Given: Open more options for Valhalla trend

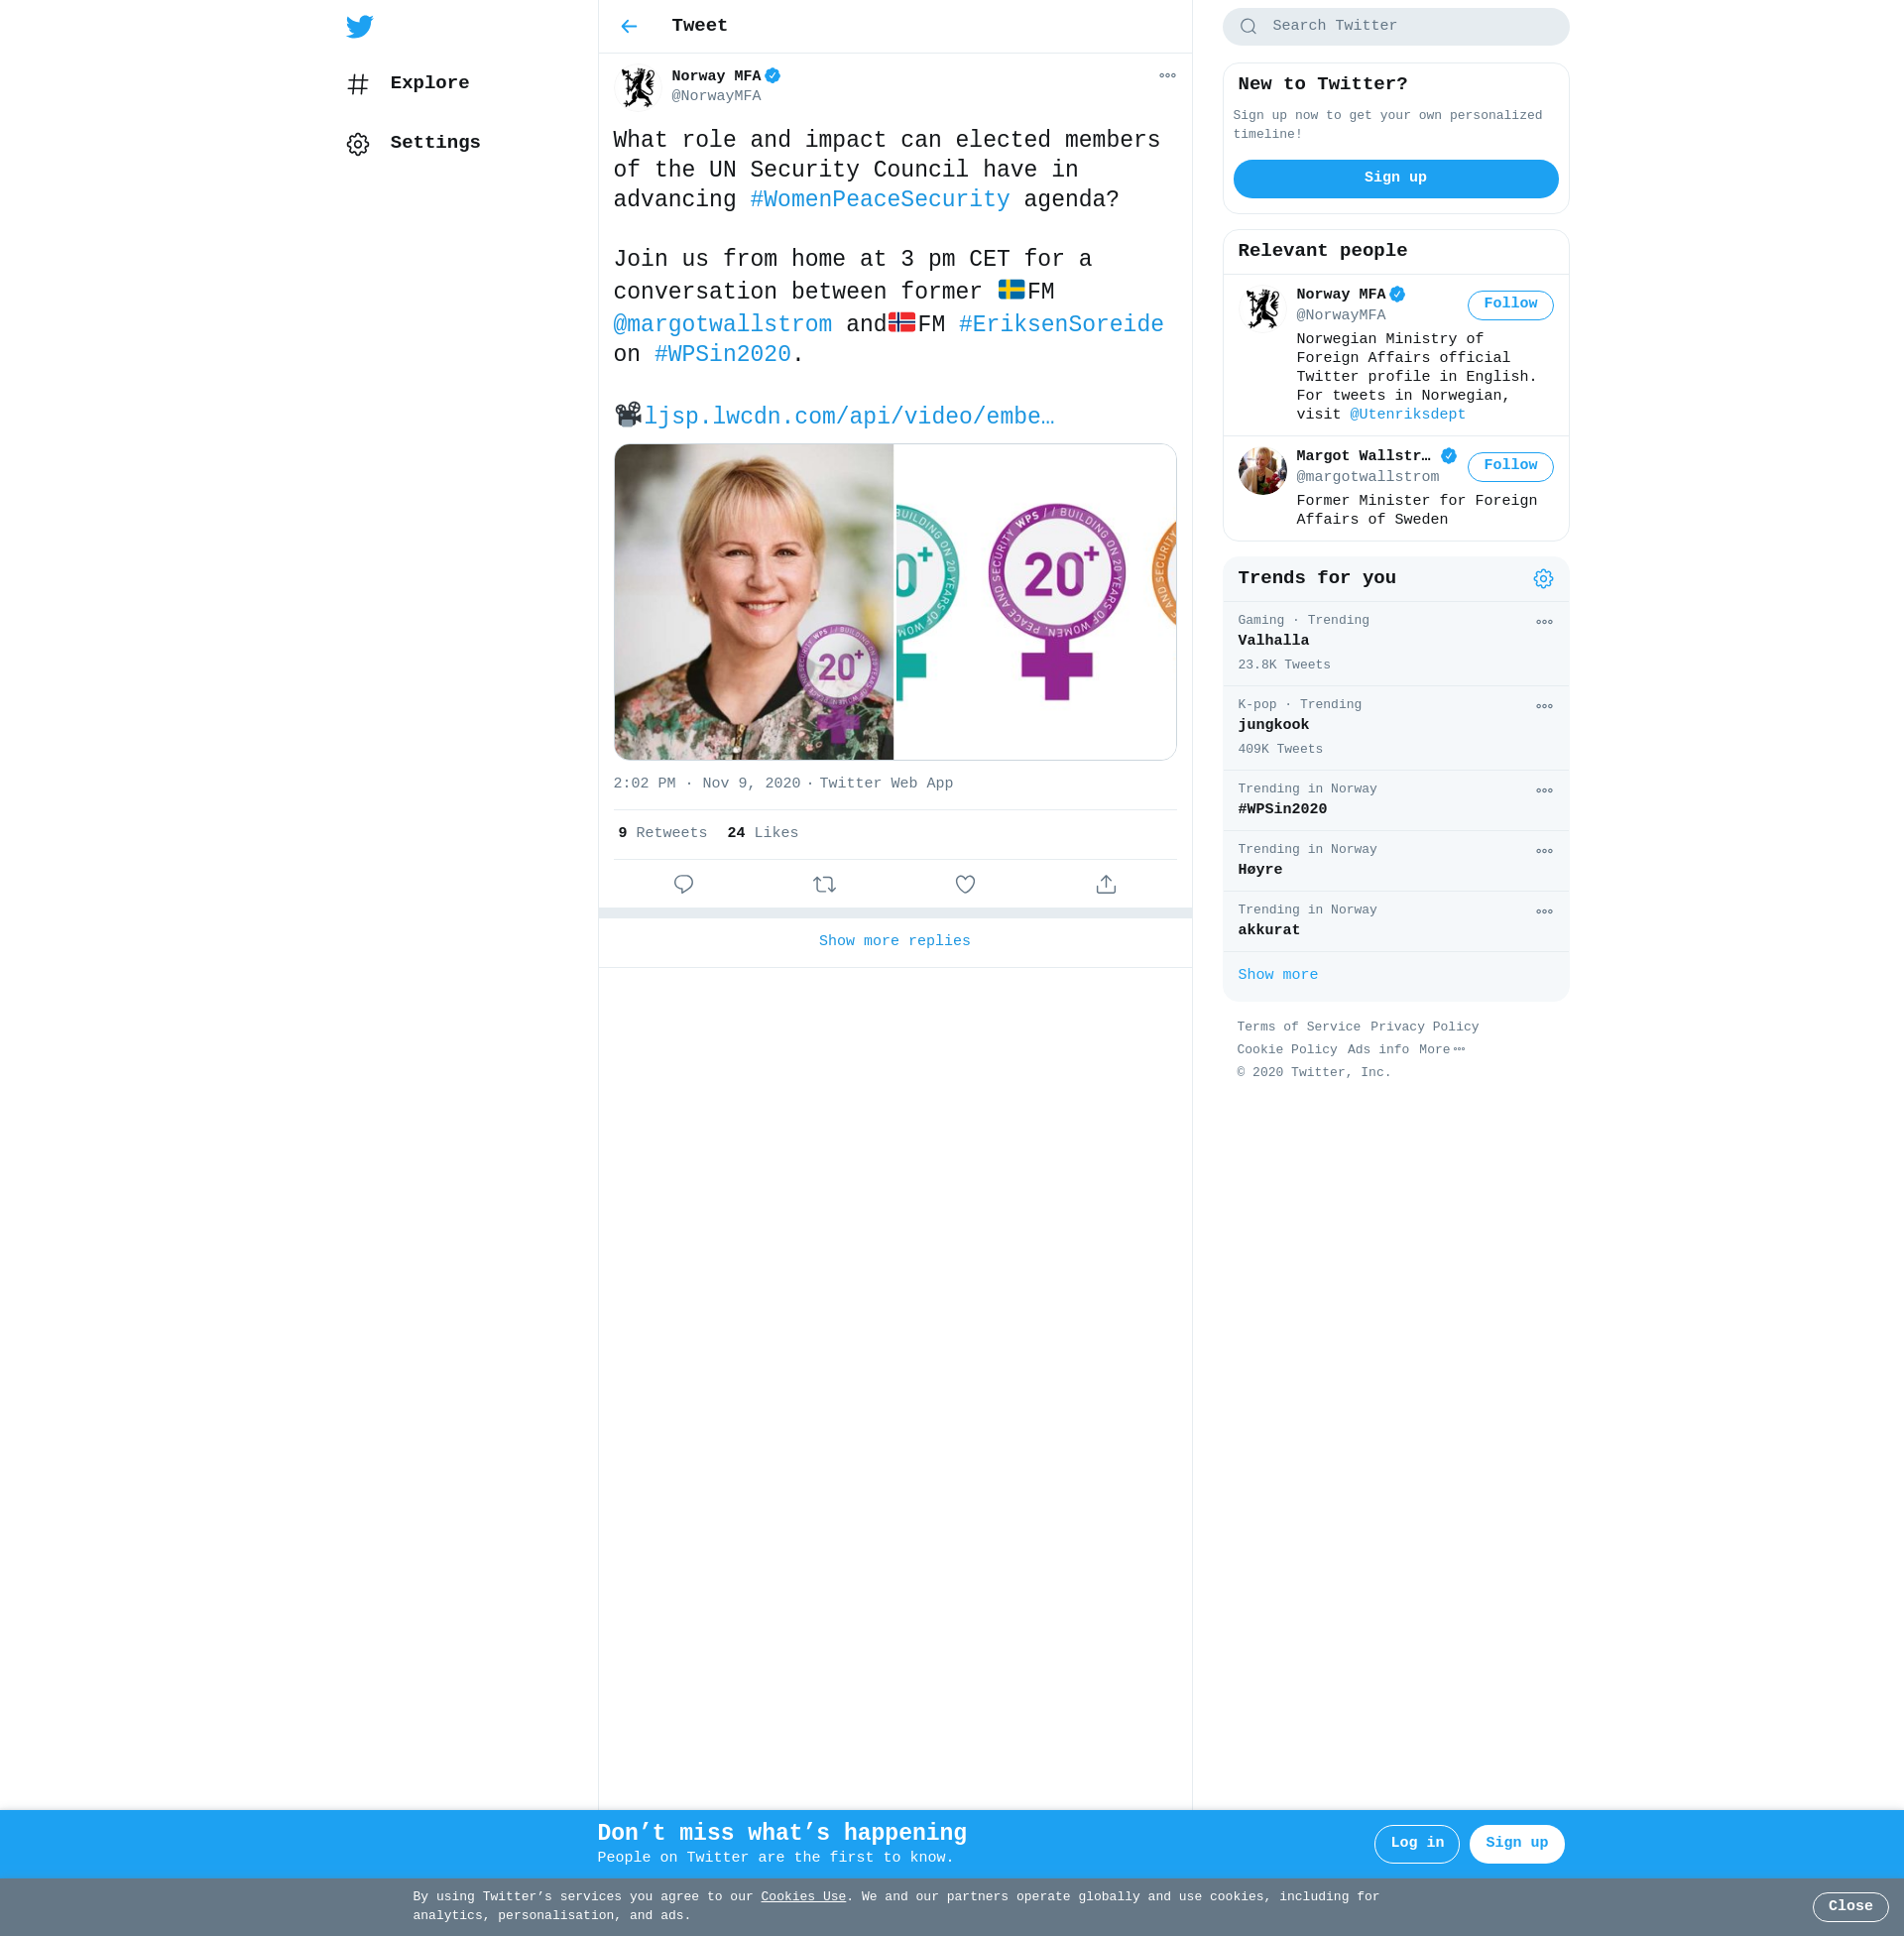Looking at the screenshot, I should click(x=1543, y=622).
